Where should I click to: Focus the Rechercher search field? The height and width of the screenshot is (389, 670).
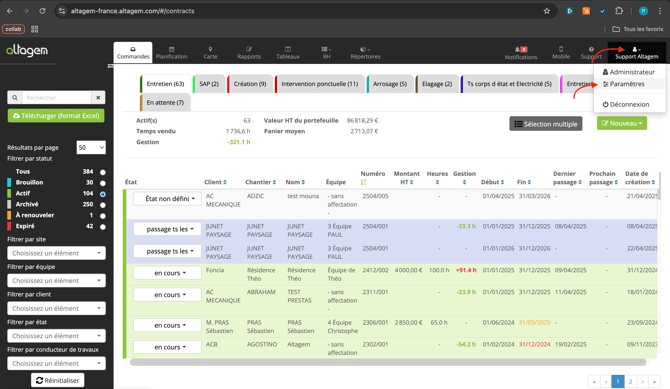[57, 97]
